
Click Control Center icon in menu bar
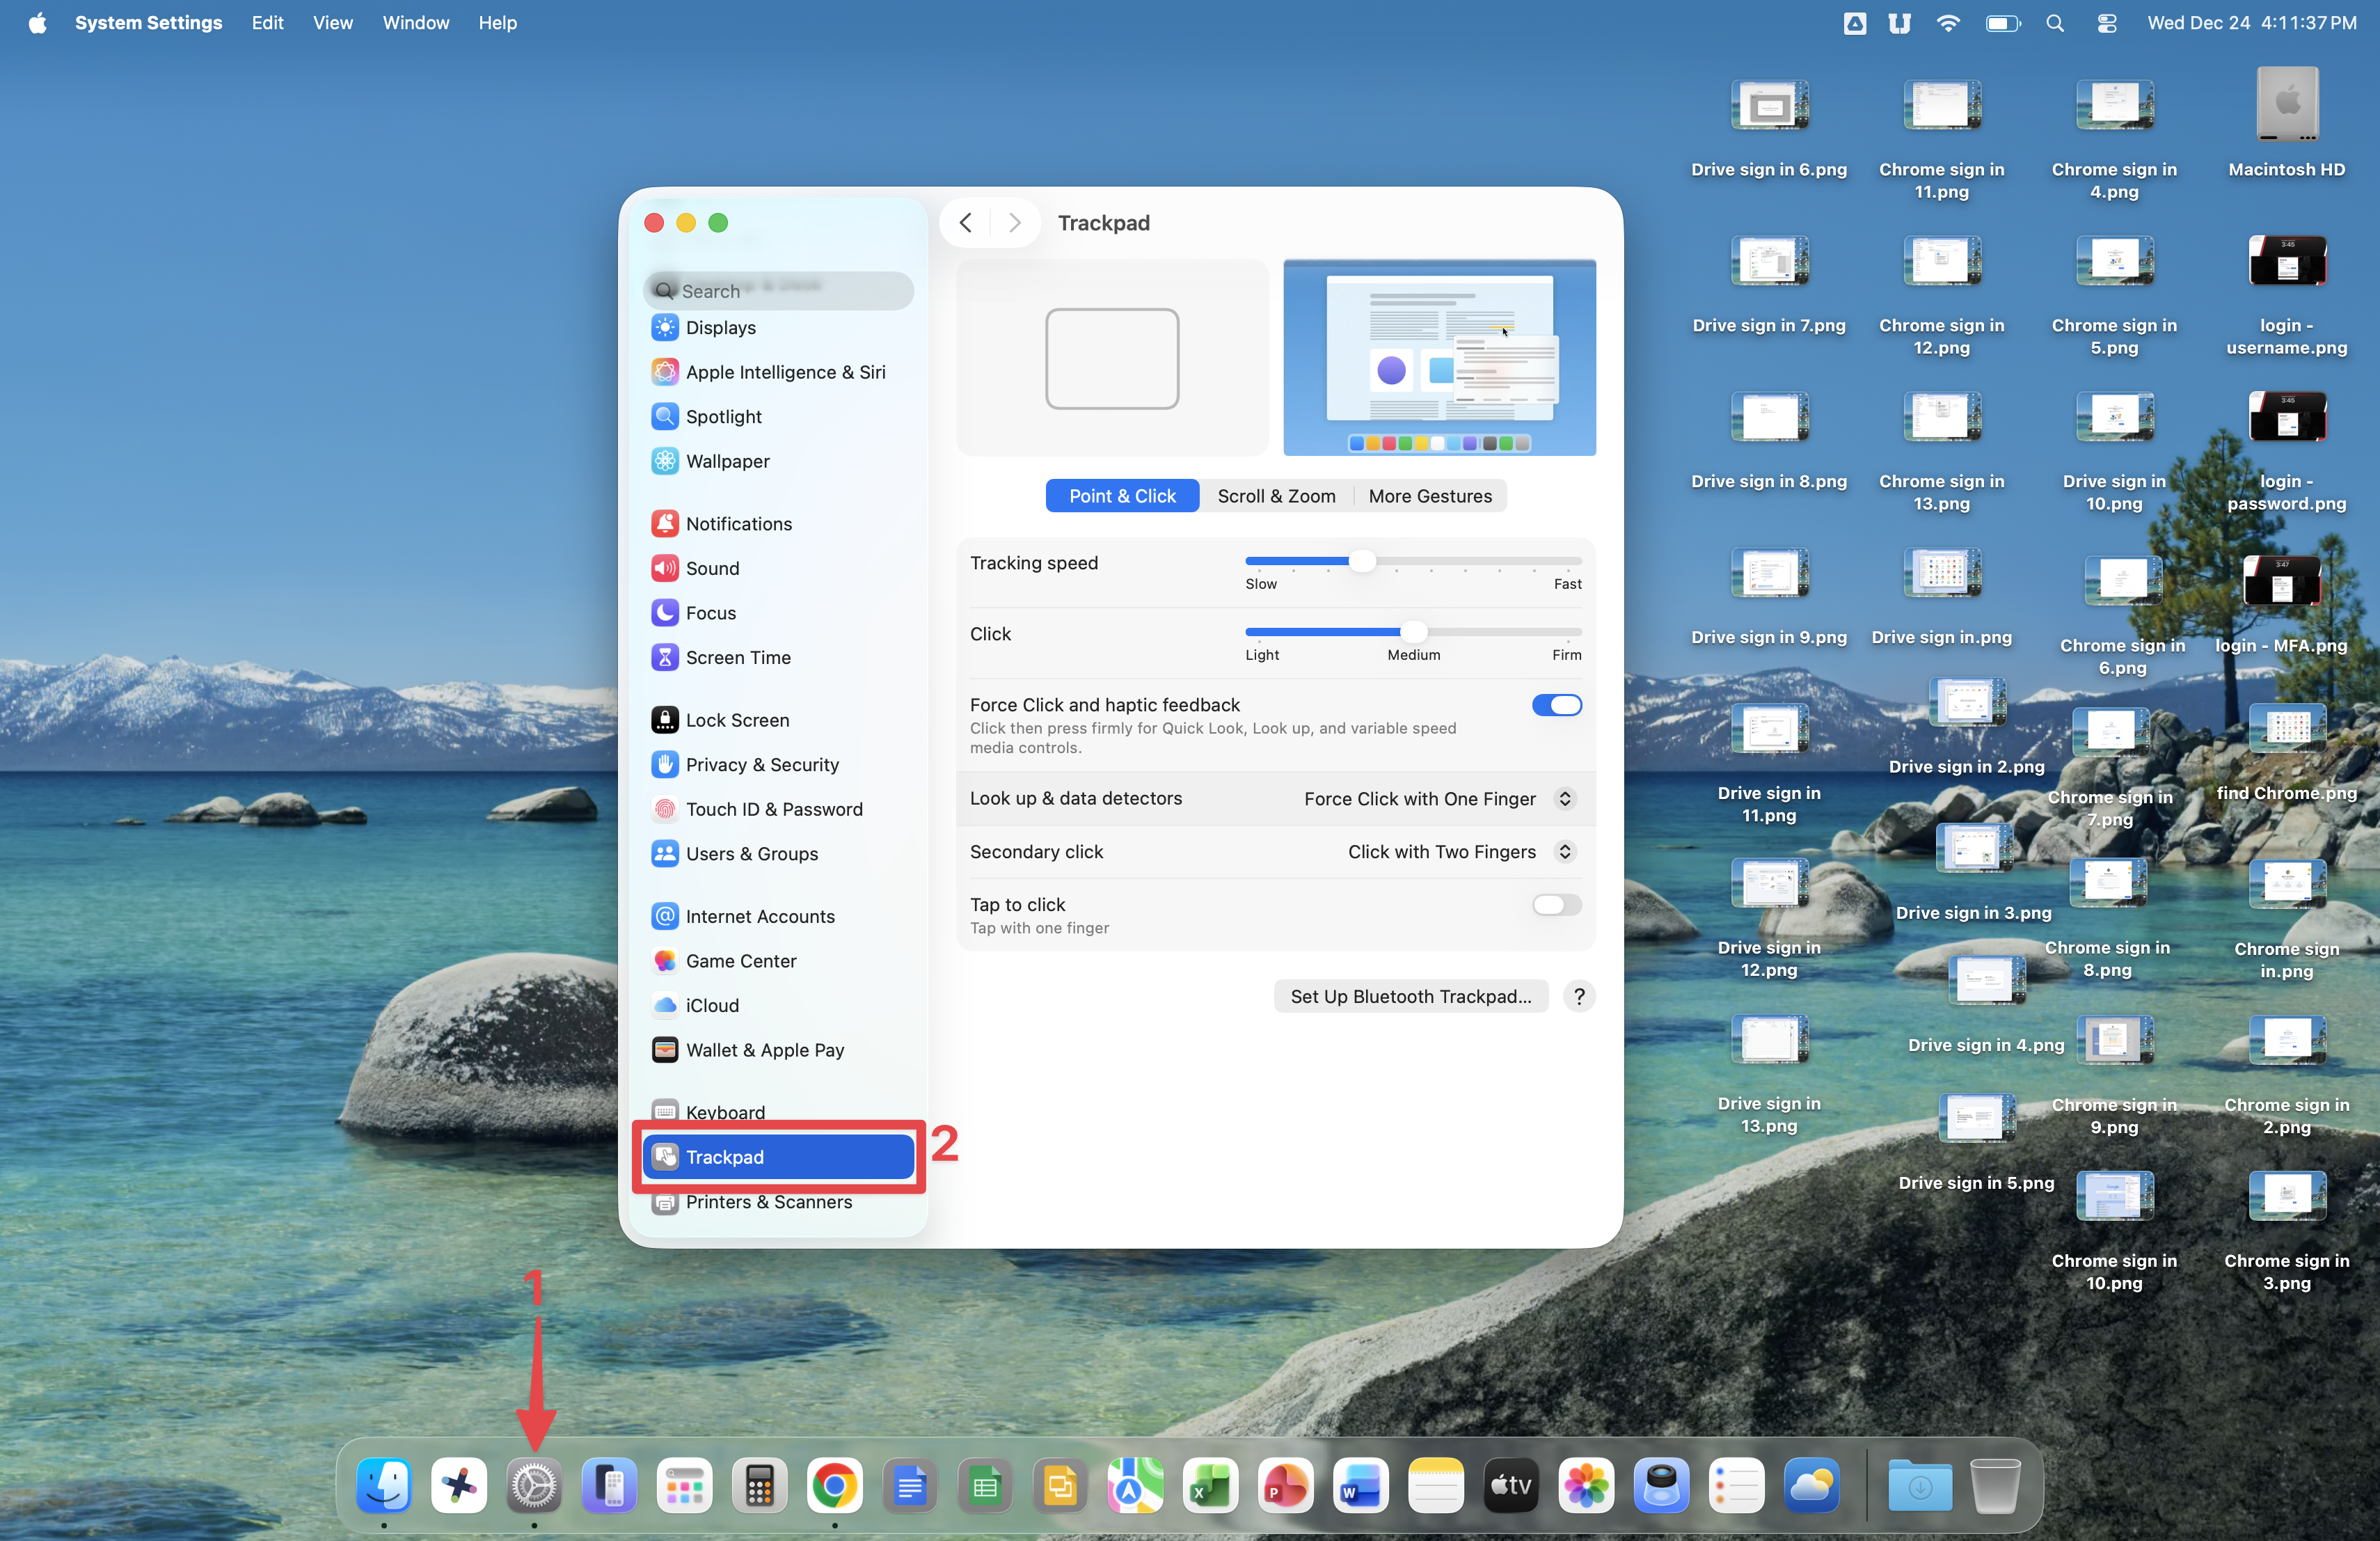point(2106,23)
